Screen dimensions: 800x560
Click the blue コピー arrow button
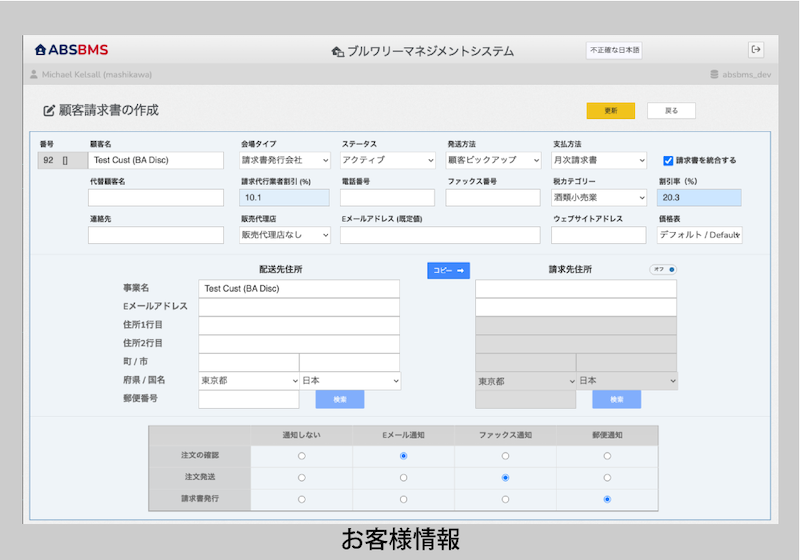pos(448,270)
